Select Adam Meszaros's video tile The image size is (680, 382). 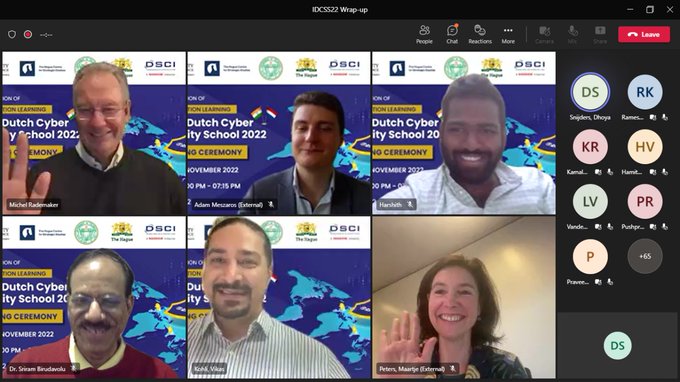point(279,133)
